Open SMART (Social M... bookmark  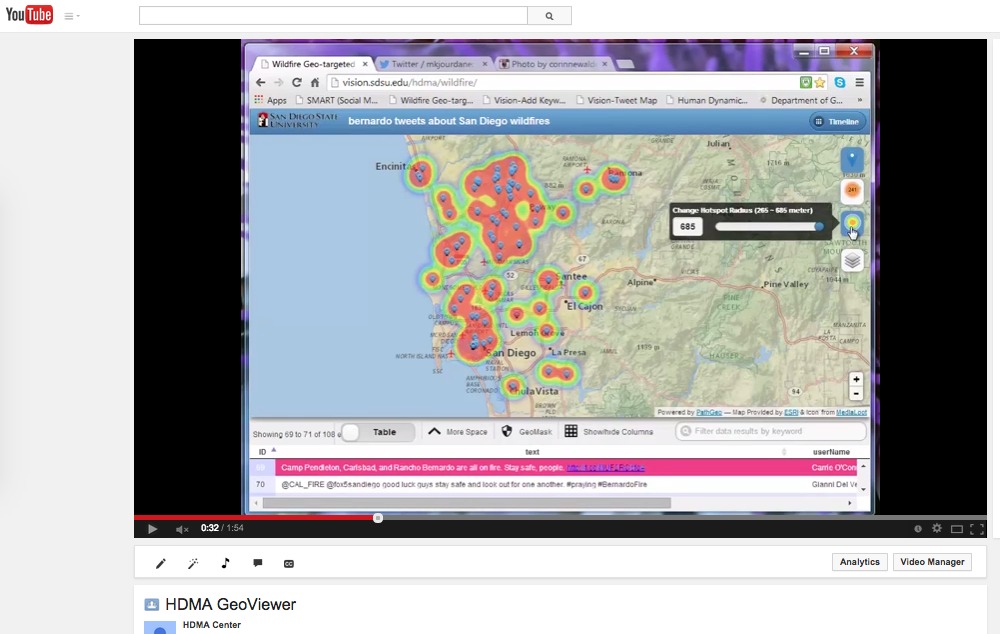coord(337,100)
